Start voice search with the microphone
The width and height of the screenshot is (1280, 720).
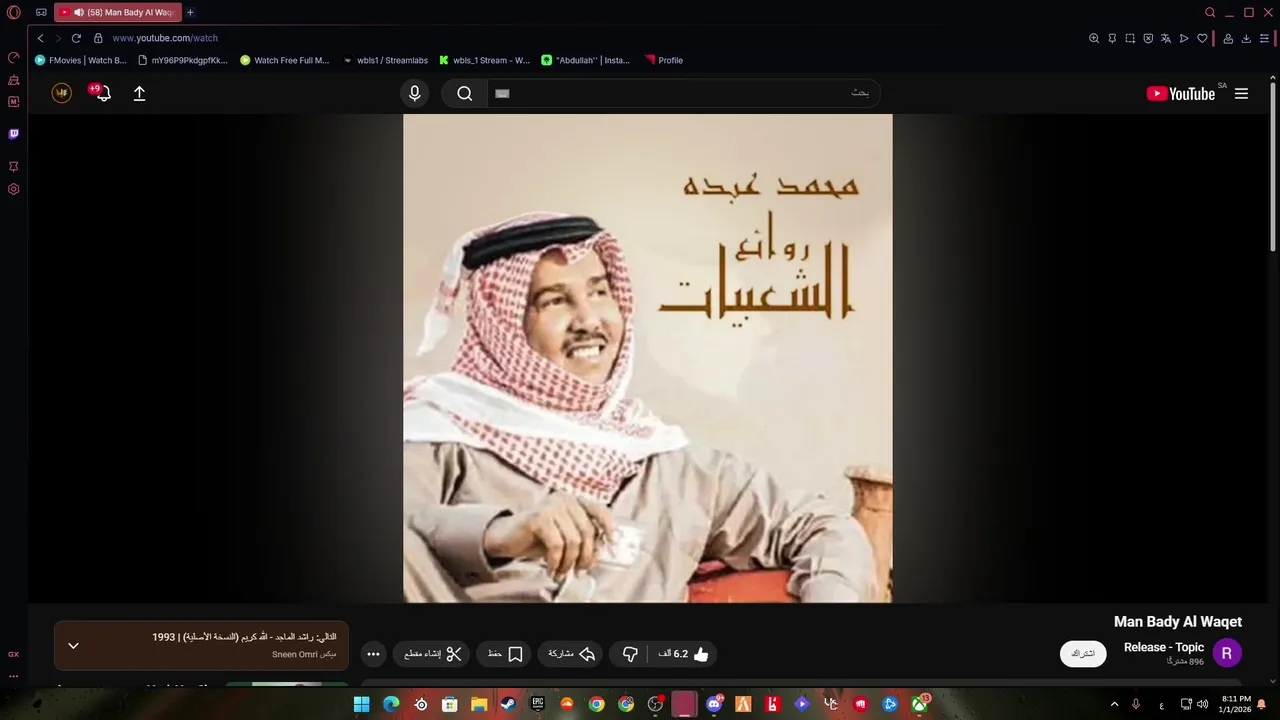[415, 93]
